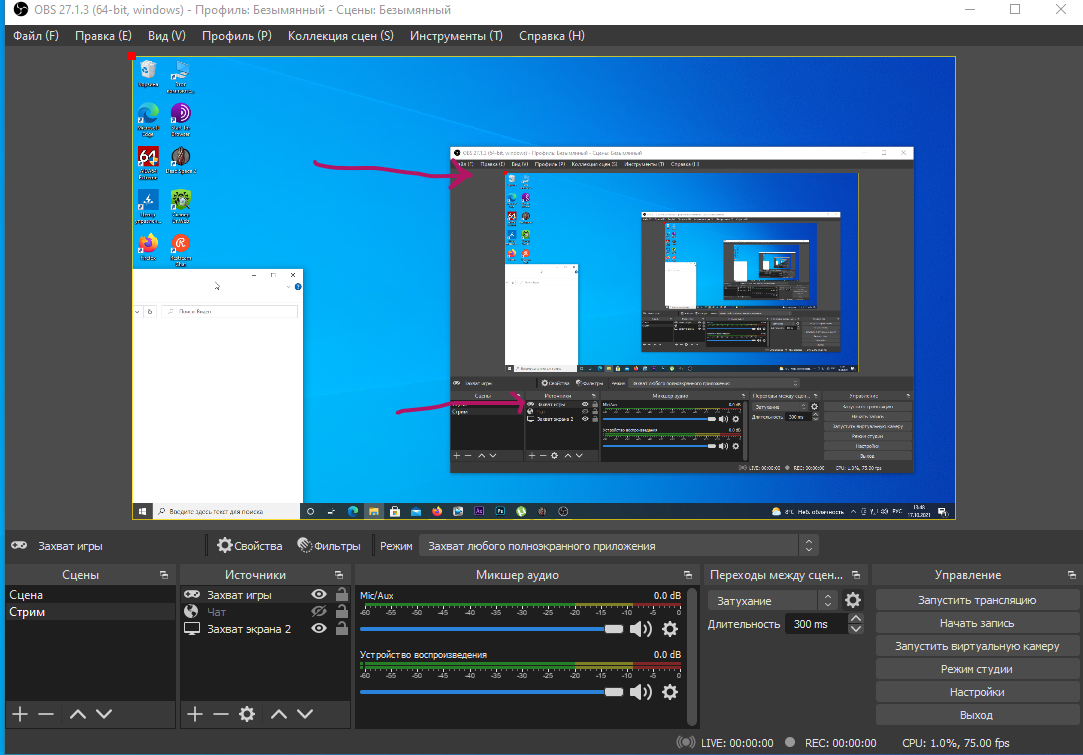Mute the Mic/Aux channel
This screenshot has width=1083, height=755.
tap(640, 629)
